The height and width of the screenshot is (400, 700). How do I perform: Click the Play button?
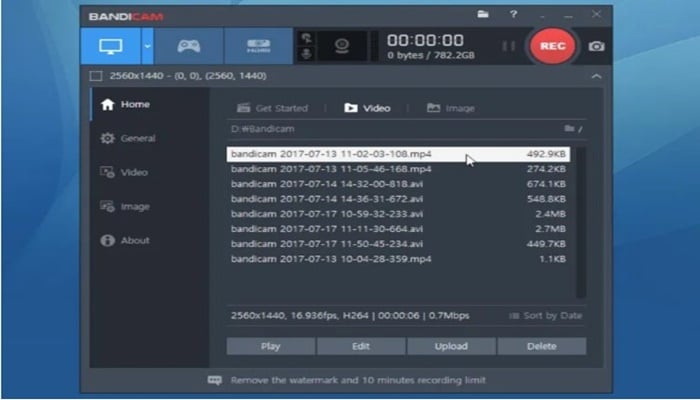[x=271, y=346]
